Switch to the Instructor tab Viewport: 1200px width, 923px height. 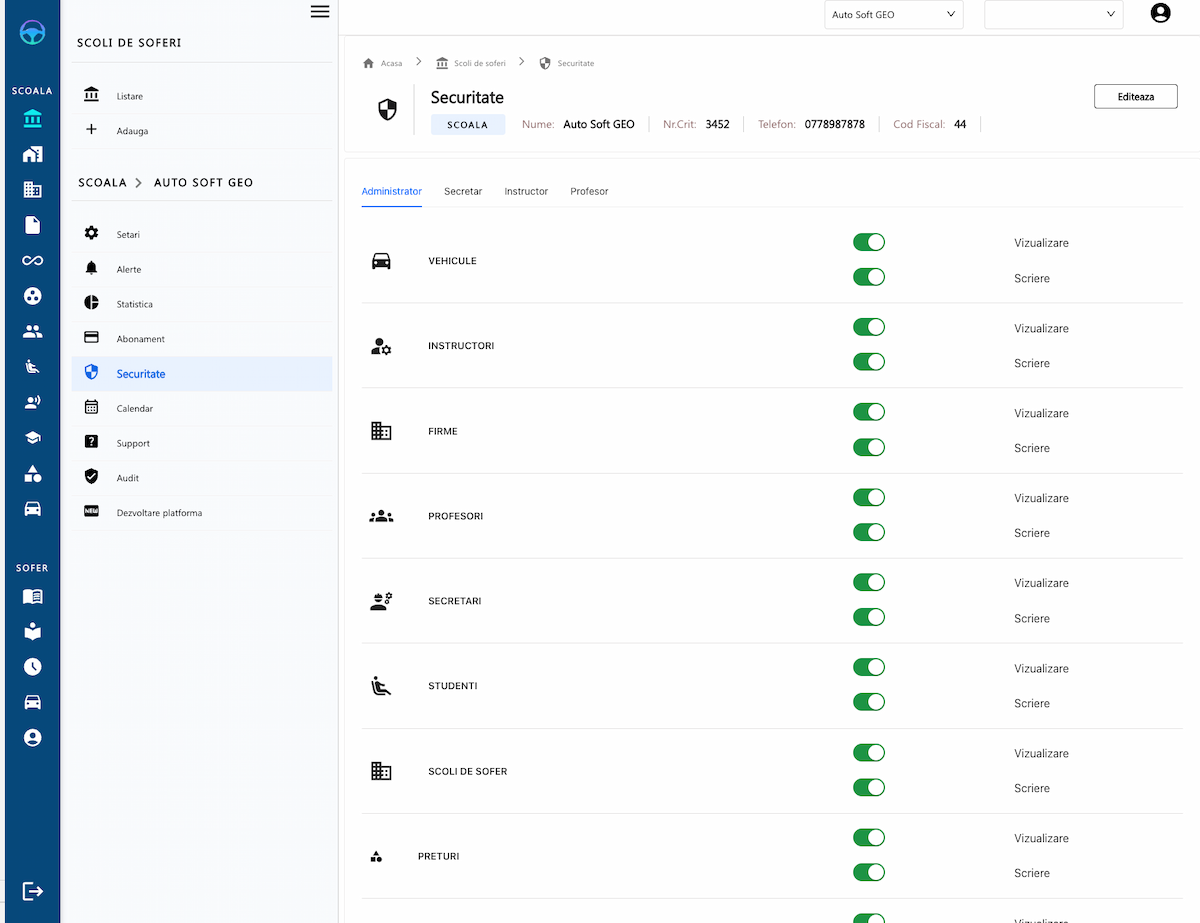pyautogui.click(x=526, y=191)
